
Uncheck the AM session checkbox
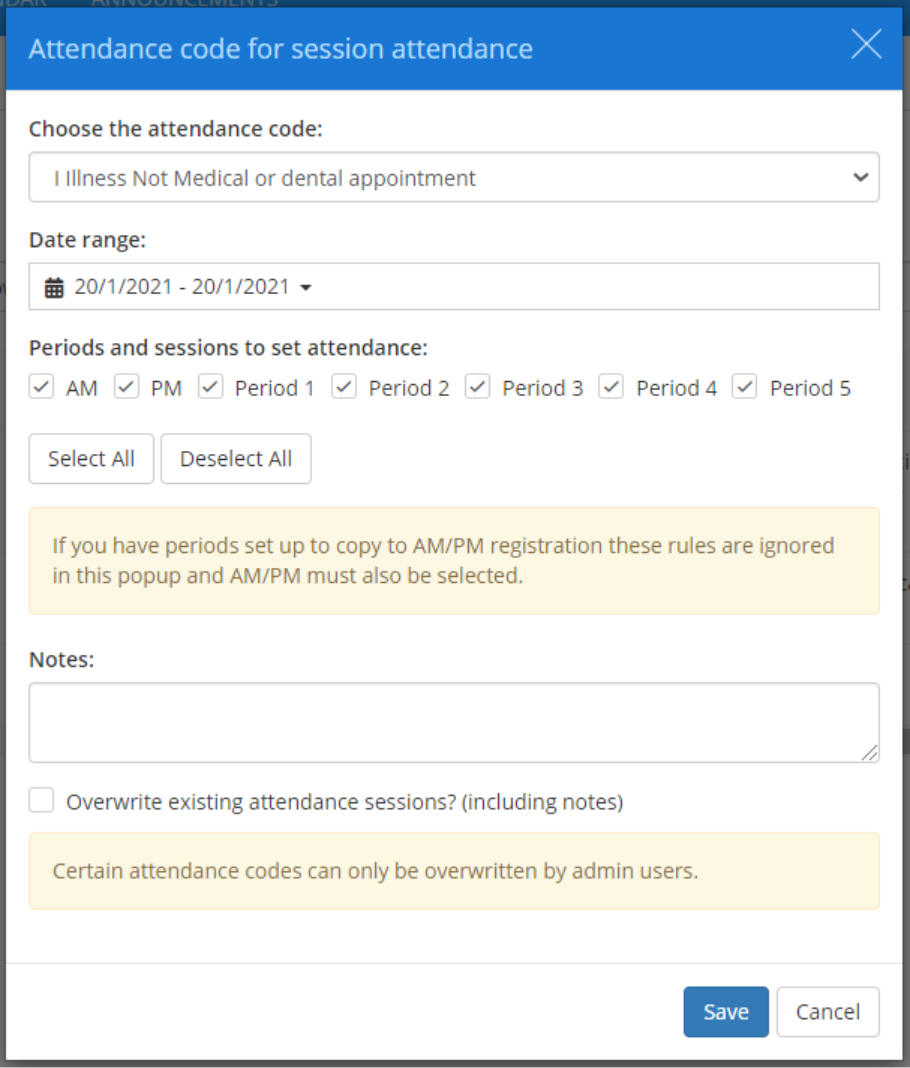[41, 387]
